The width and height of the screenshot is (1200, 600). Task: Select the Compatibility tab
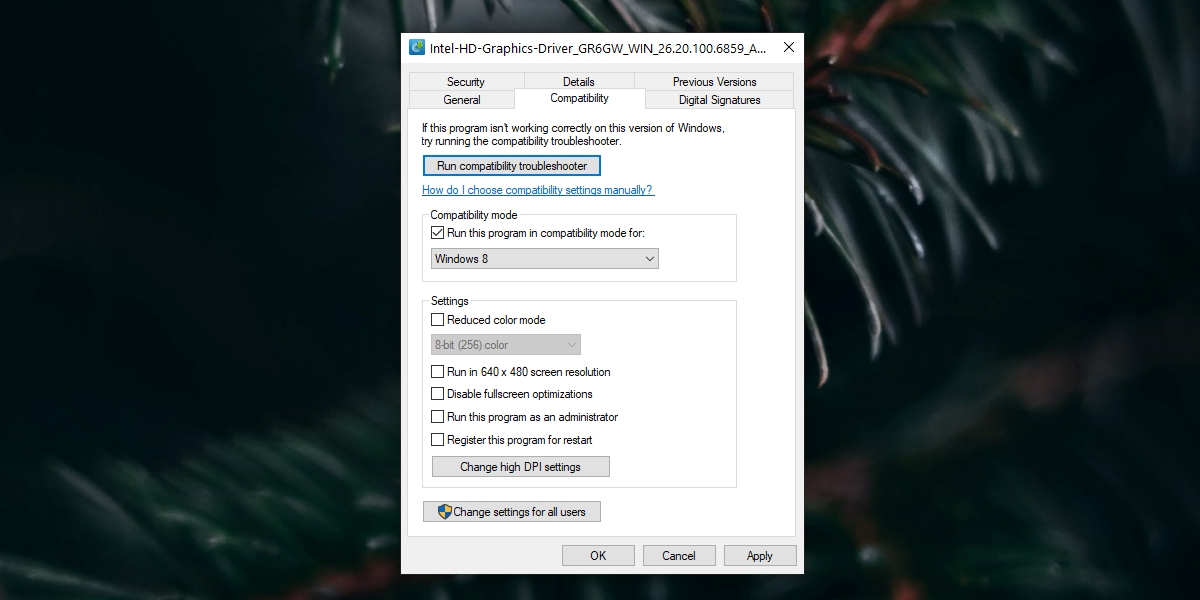pyautogui.click(x=580, y=98)
